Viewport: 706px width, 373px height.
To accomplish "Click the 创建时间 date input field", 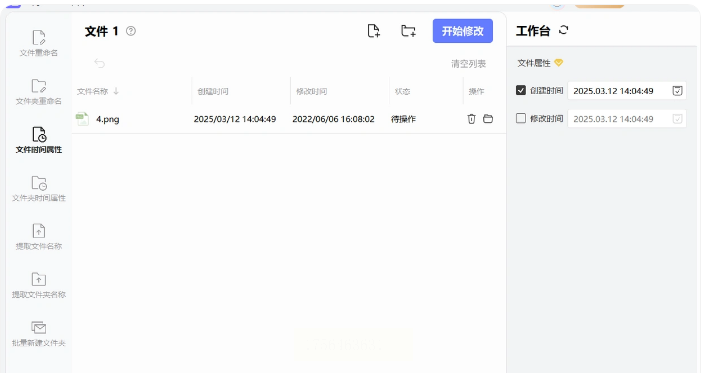I will coord(627,91).
